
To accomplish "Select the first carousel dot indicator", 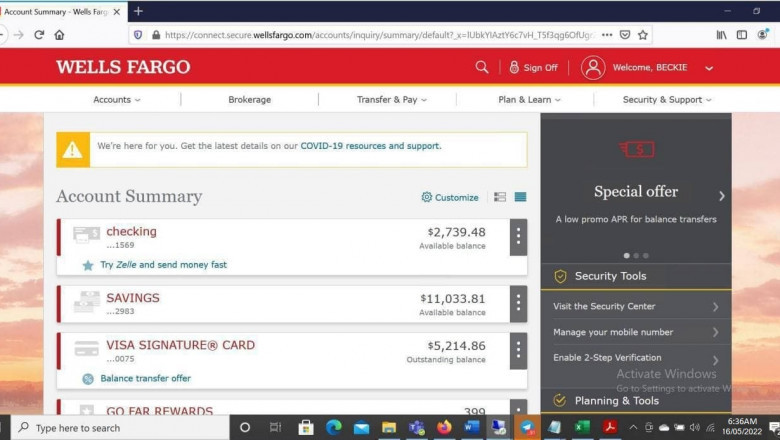I will coord(626,255).
